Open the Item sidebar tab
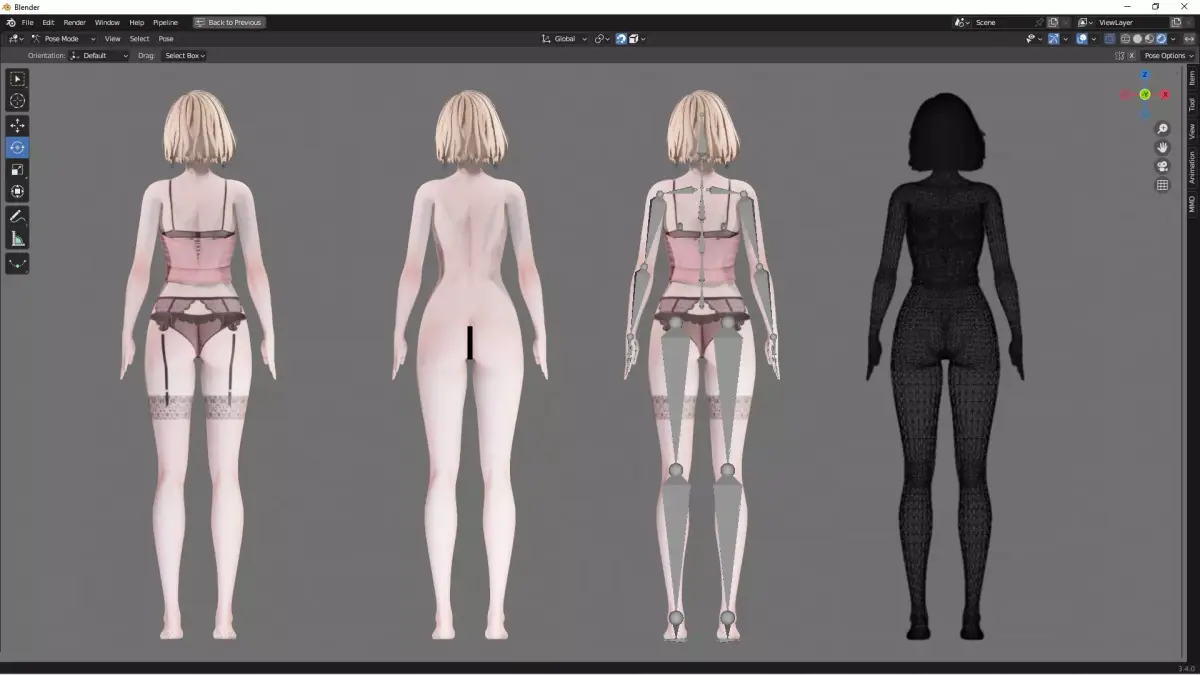This screenshot has height=675, width=1200. tap(1192, 78)
